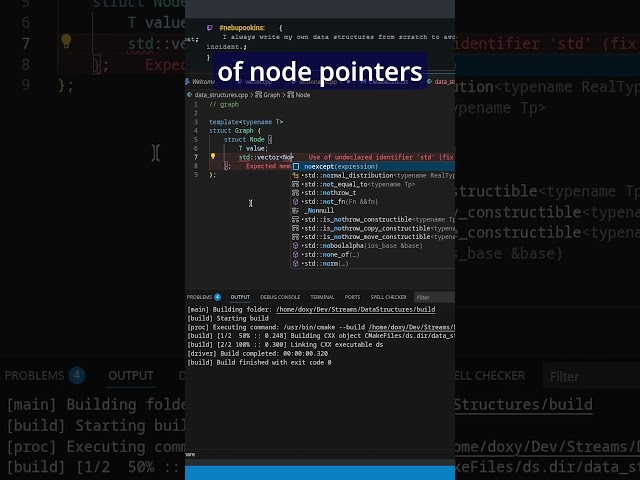Click the C++ file icon in the breadcrumb bar
The height and width of the screenshot is (480, 640).
[190, 95]
